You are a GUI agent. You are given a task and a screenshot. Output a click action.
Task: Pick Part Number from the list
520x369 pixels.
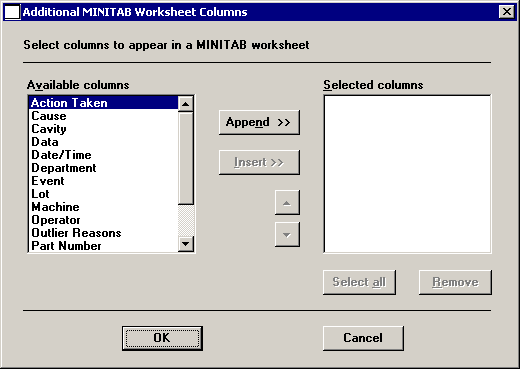[104, 246]
